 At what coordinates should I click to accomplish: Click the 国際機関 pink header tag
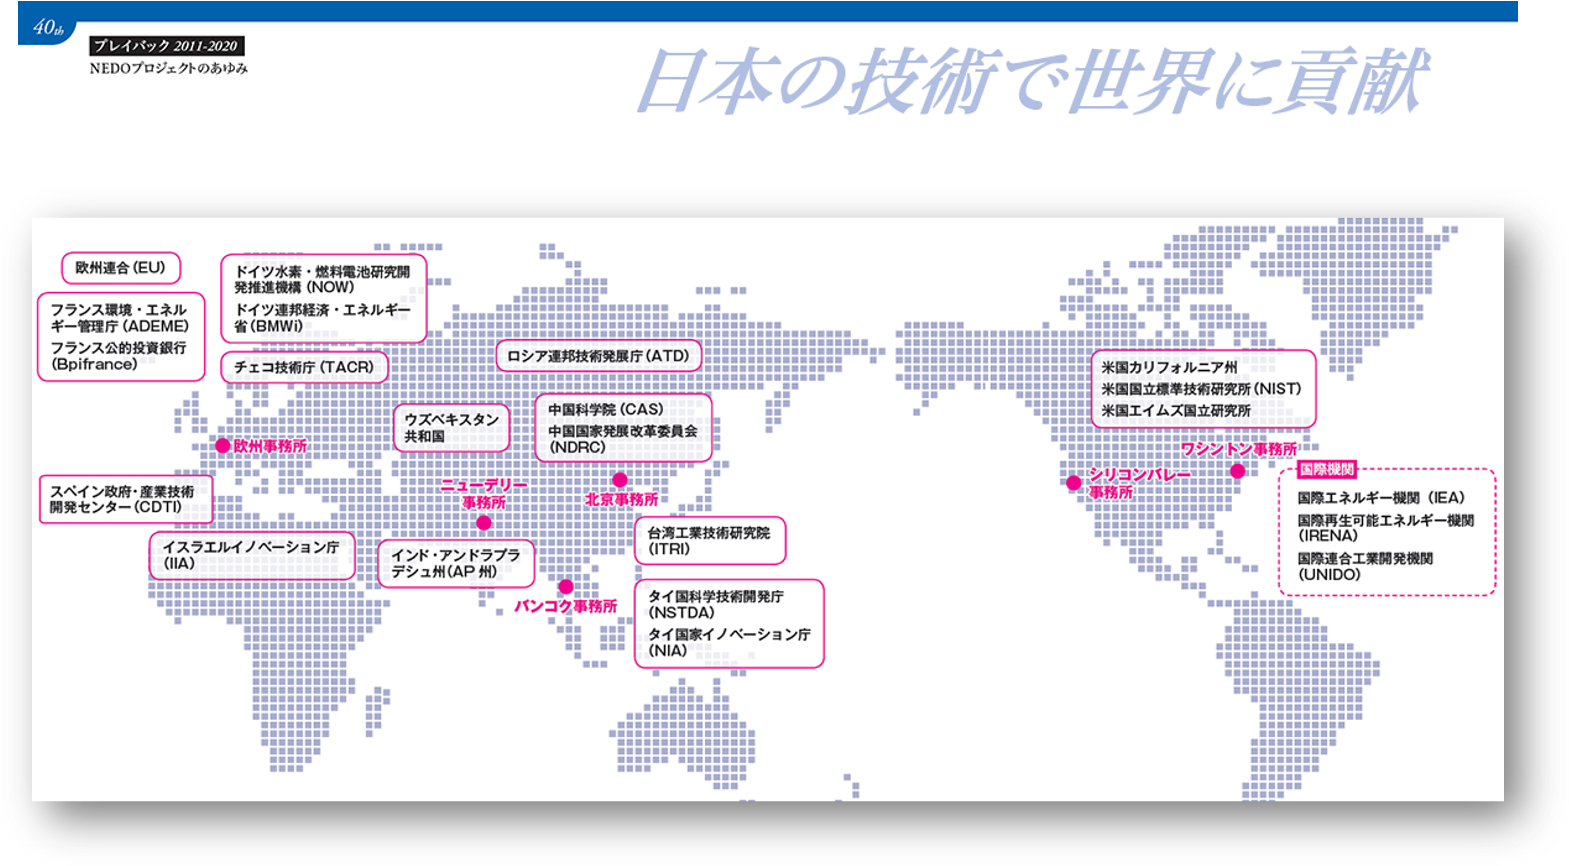pos(1326,469)
